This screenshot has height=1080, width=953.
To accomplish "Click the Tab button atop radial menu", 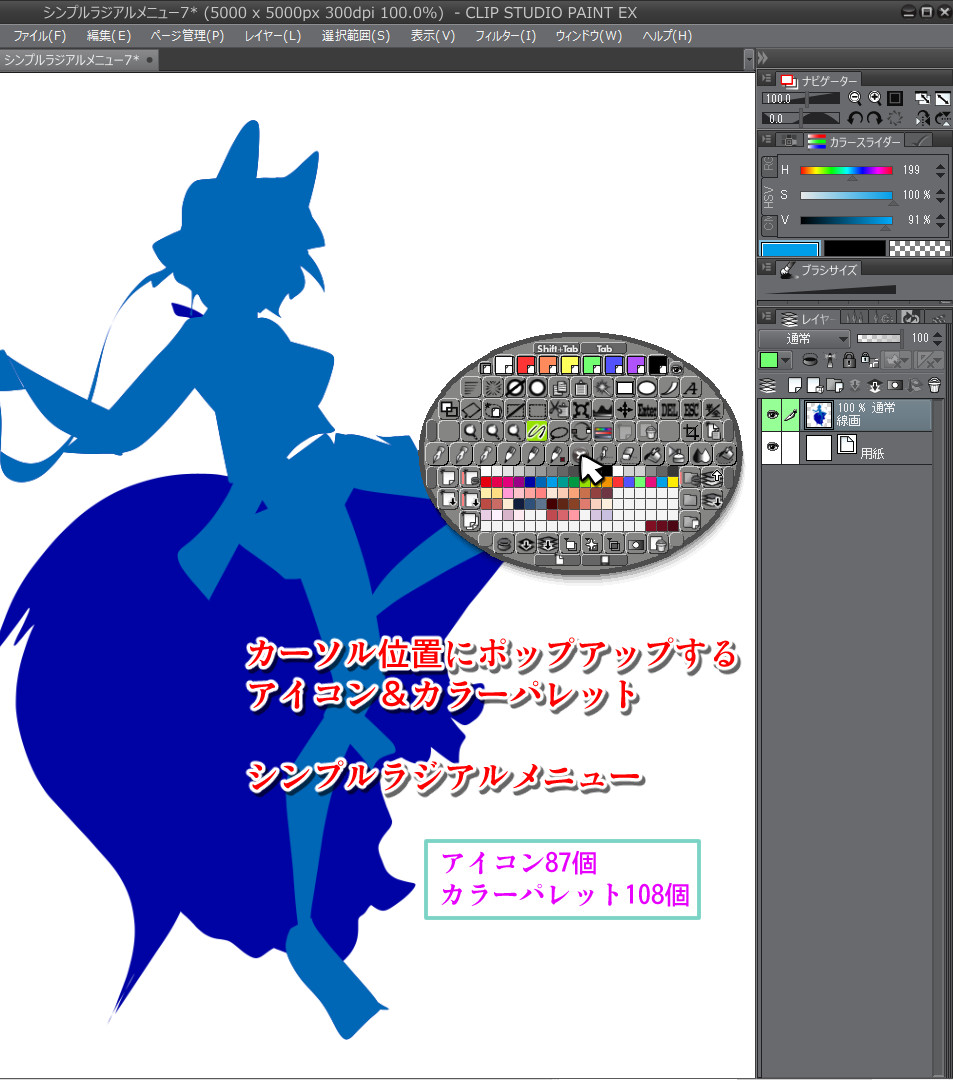I will point(604,348).
